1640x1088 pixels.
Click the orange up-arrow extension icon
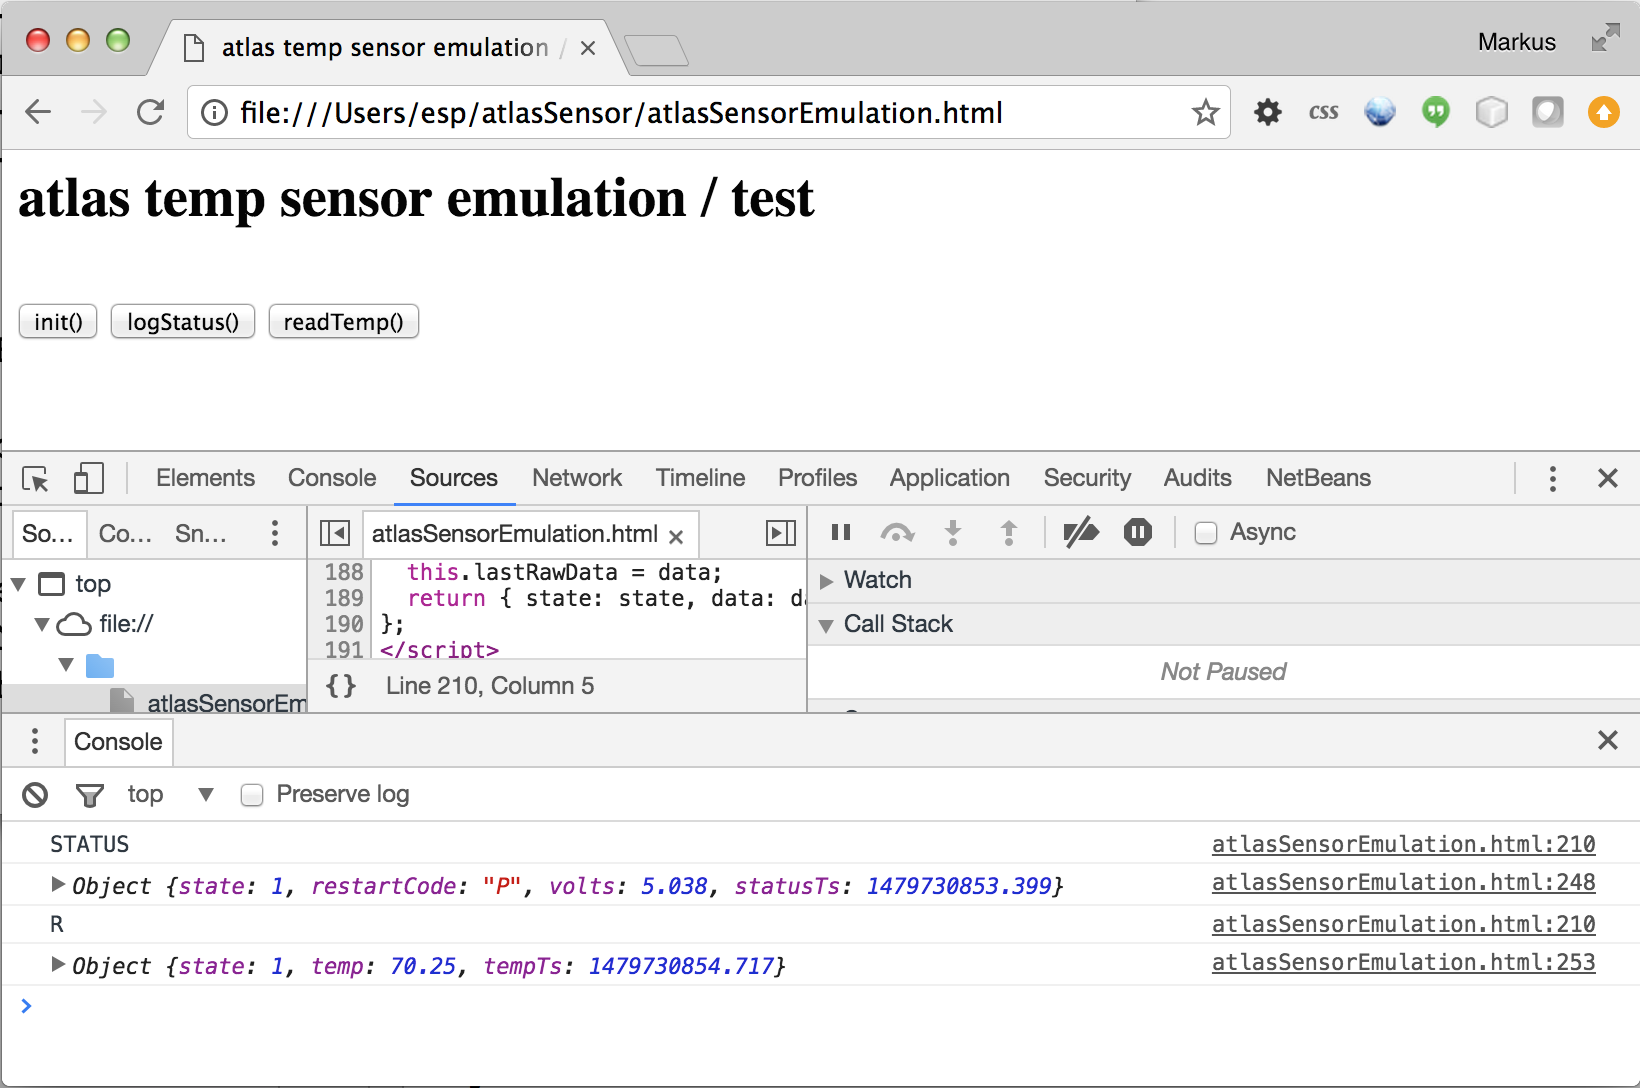(1604, 112)
